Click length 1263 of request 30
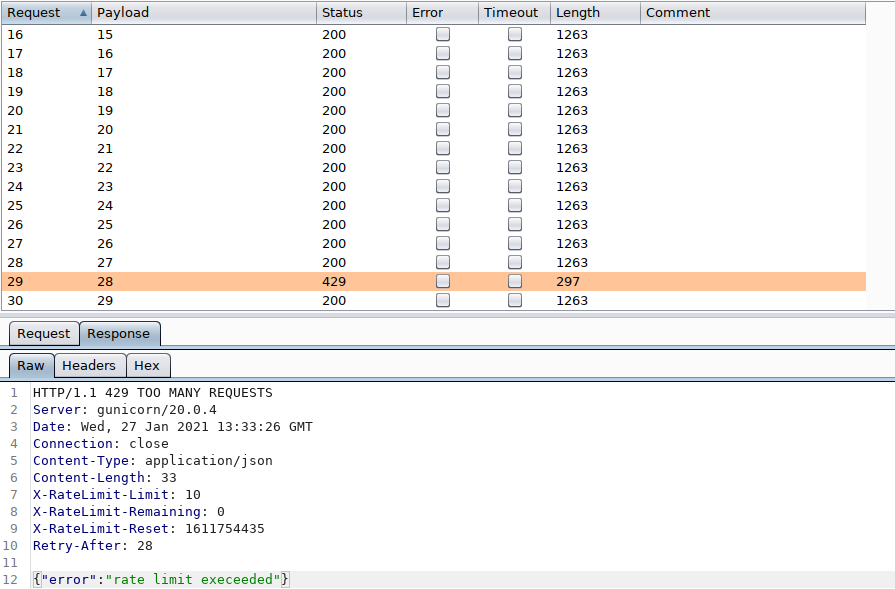This screenshot has height=589, width=895. point(572,300)
